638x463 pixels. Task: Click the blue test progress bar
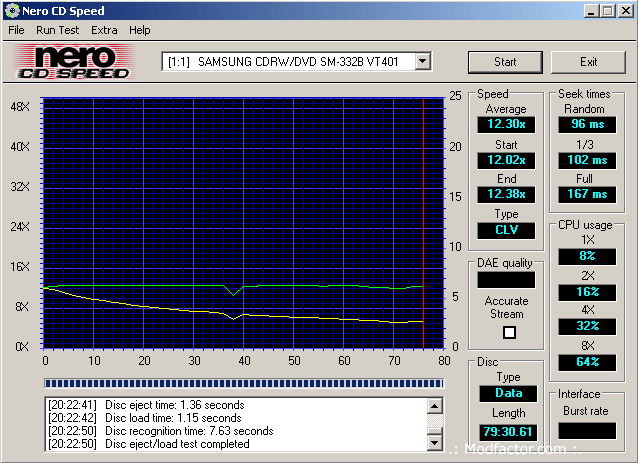pos(246,383)
